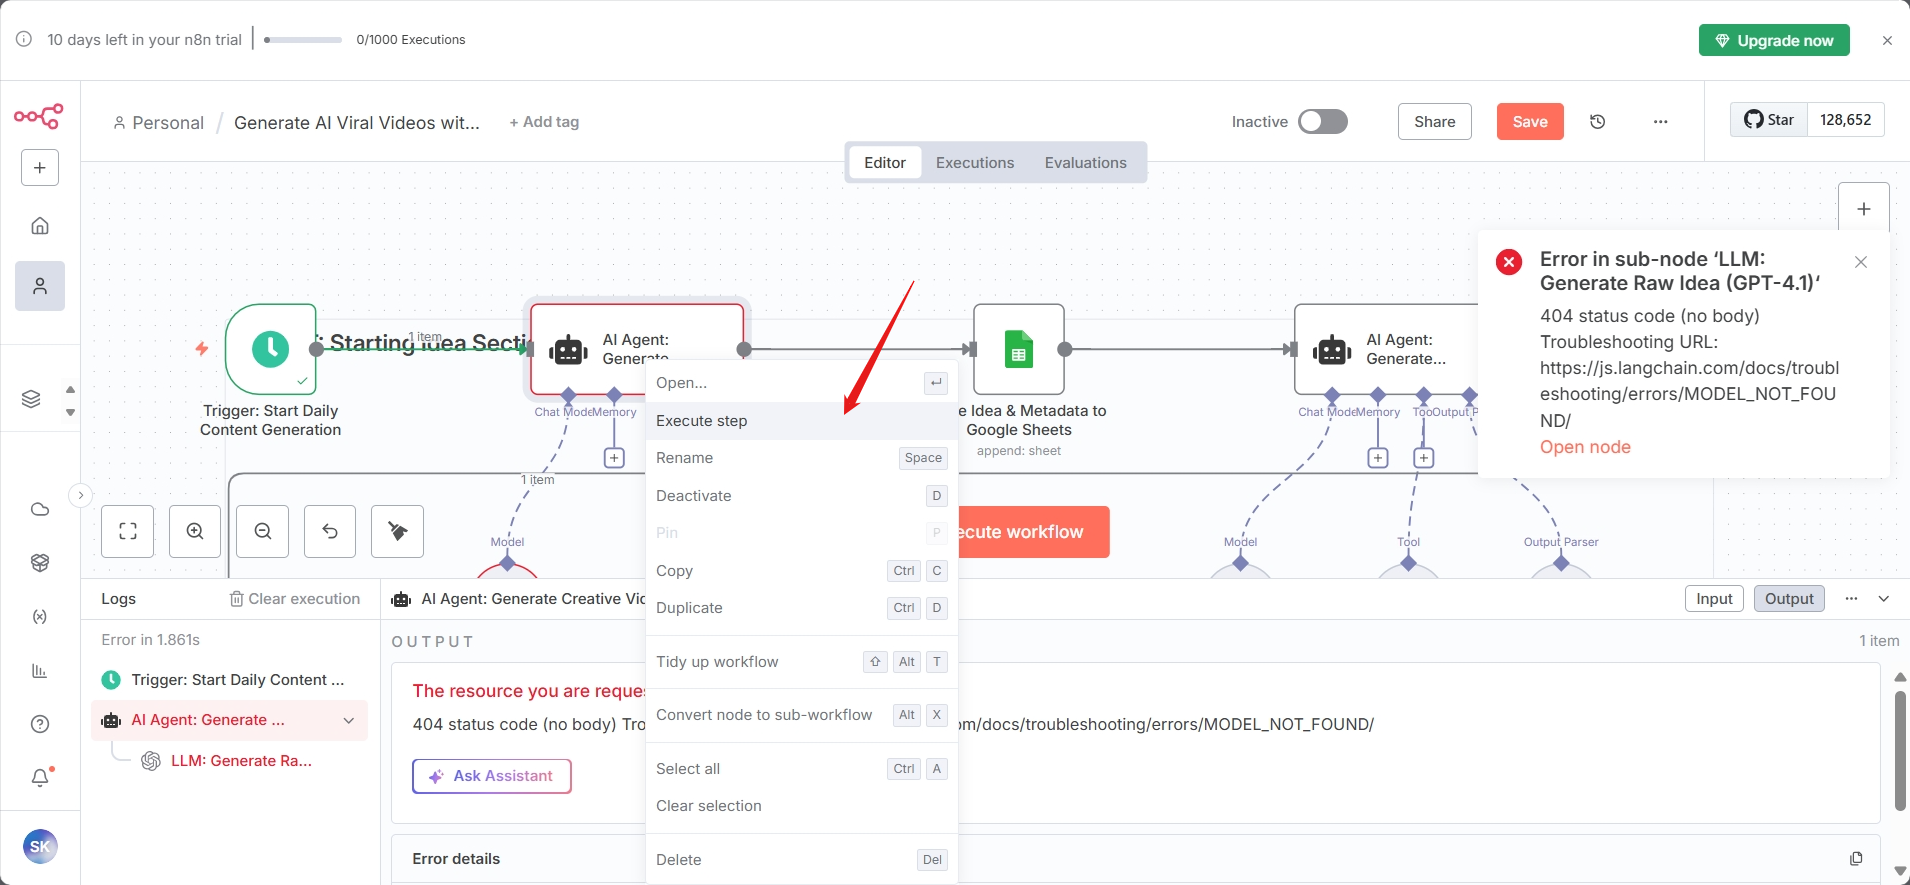Viewport: 1910px width, 885px height.
Task: Open the layers stack icon in sidebar
Action: 31,399
